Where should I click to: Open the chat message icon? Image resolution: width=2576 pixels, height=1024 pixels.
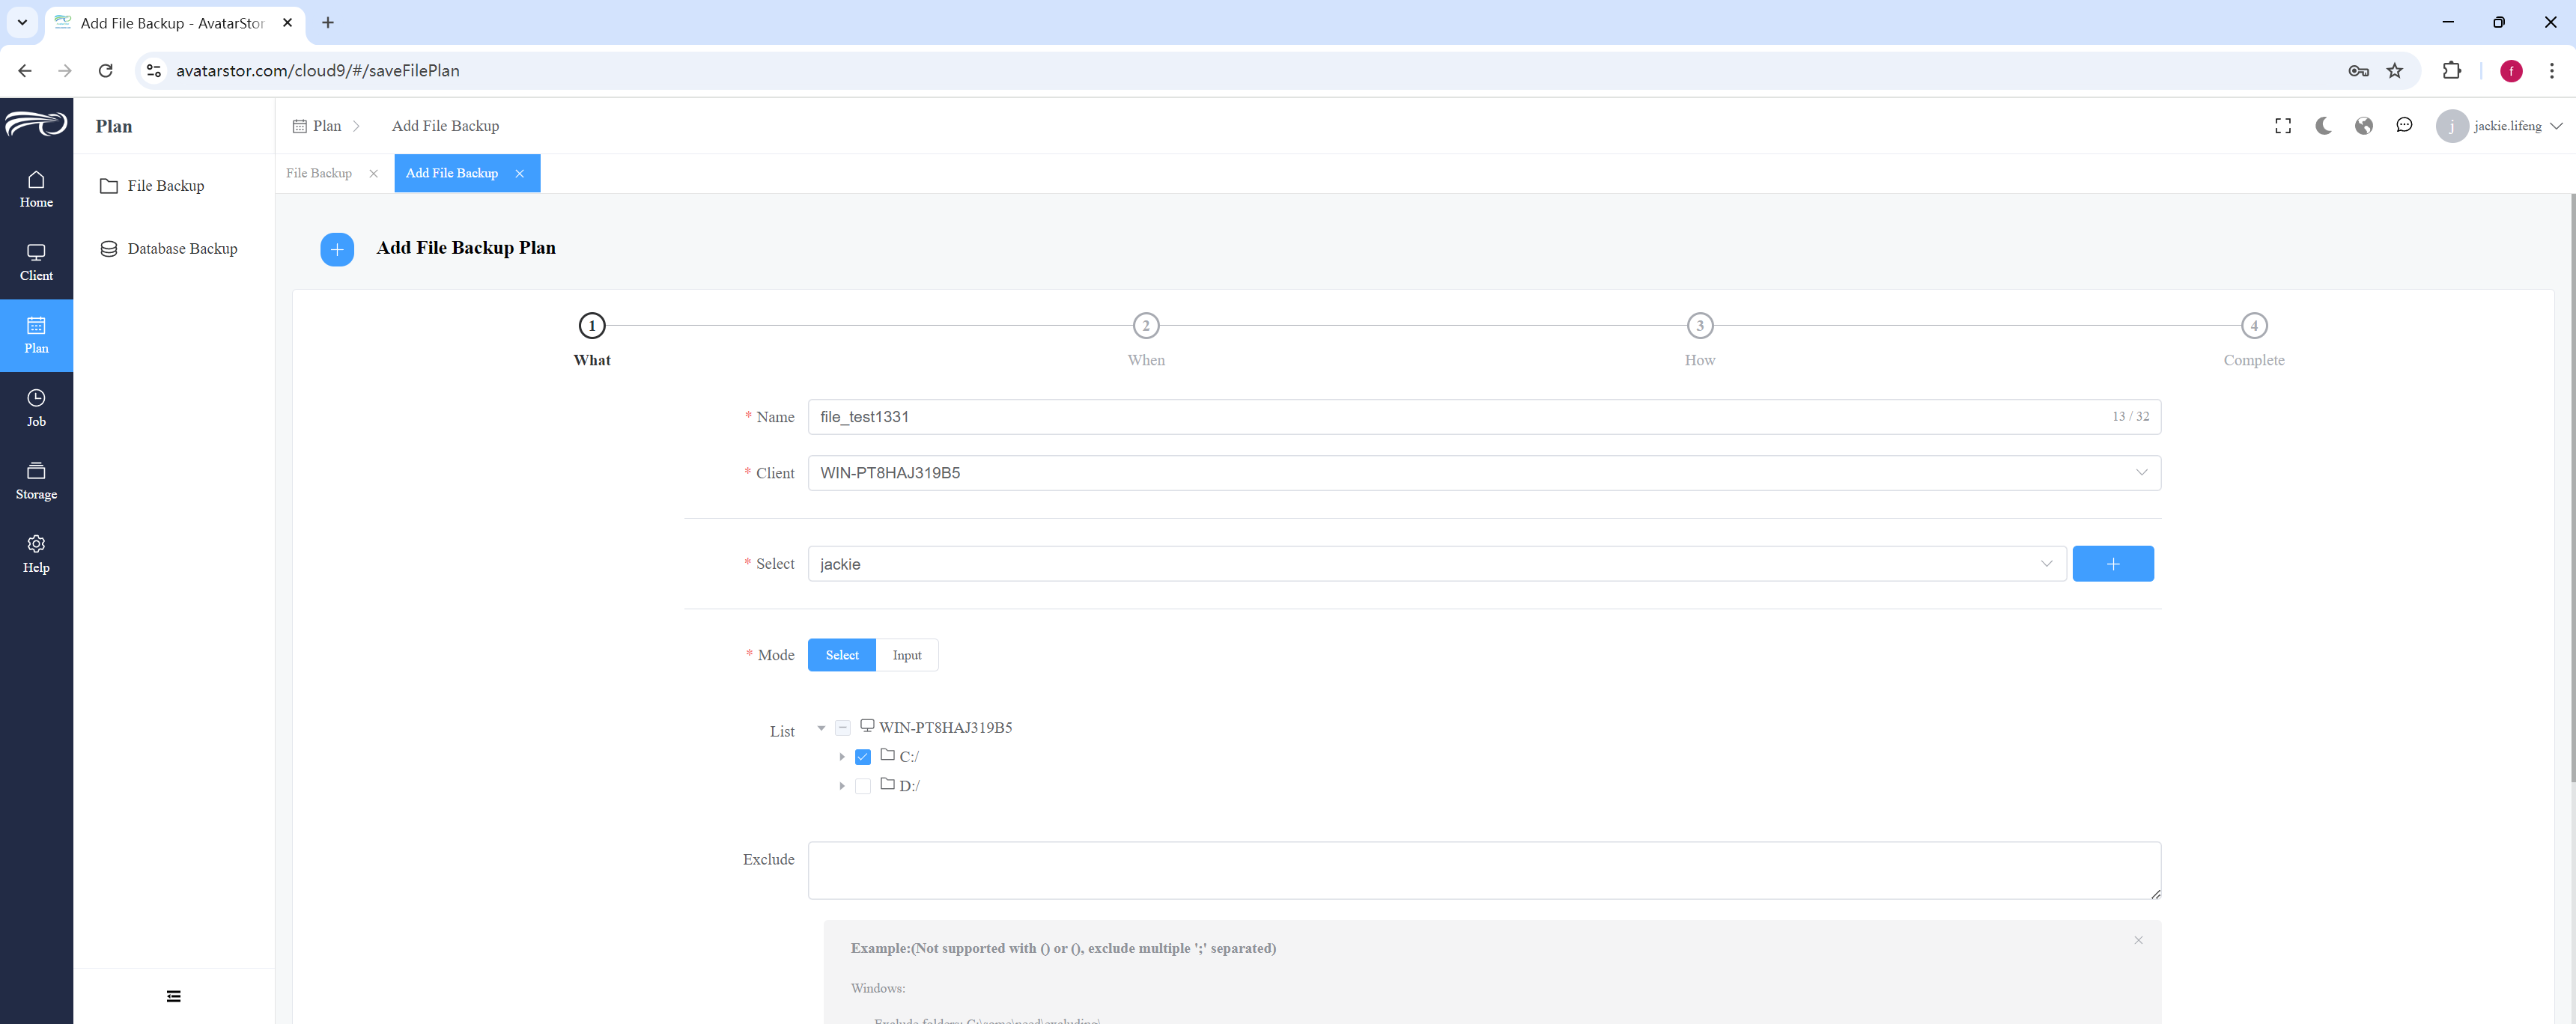coord(2404,125)
